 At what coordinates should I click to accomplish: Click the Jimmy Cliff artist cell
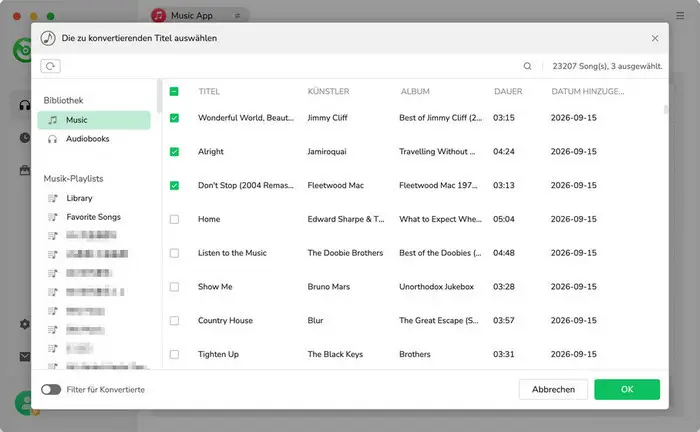coord(327,118)
